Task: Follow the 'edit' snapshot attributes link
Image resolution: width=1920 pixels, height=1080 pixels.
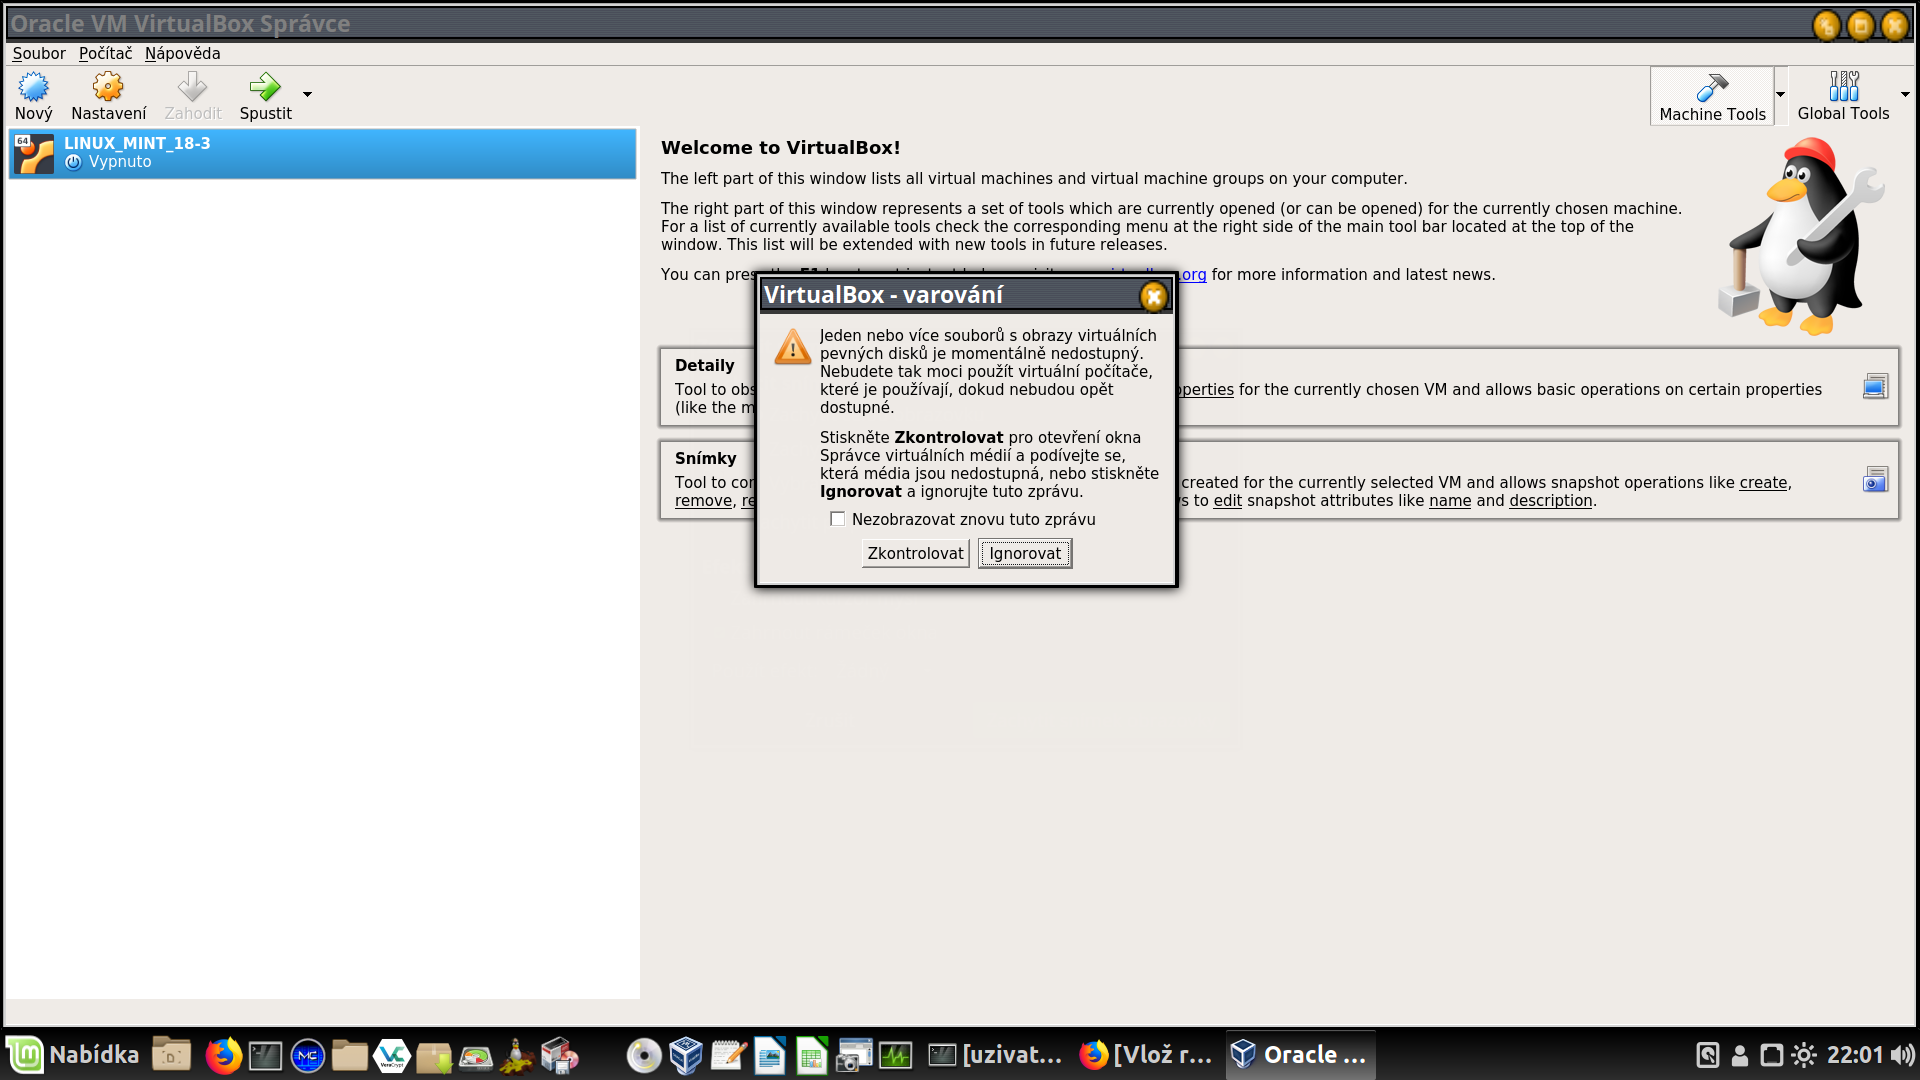Action: [x=1227, y=501]
